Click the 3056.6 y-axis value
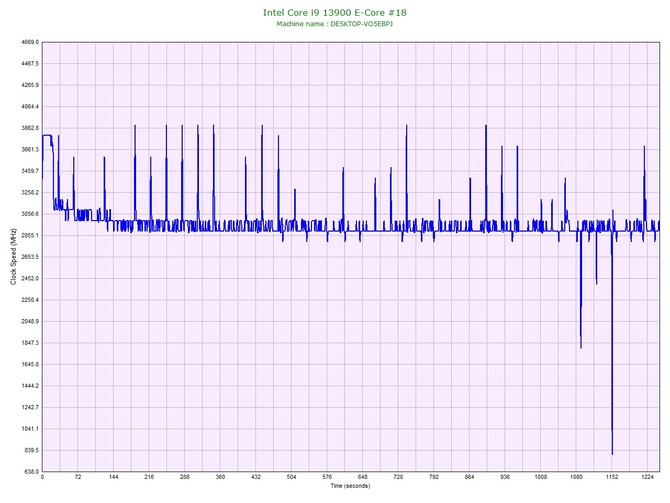The height and width of the screenshot is (503, 670). (x=30, y=214)
